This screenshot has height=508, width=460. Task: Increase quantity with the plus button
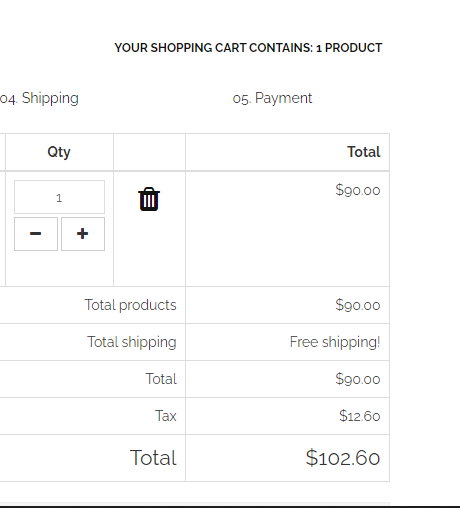[83, 234]
